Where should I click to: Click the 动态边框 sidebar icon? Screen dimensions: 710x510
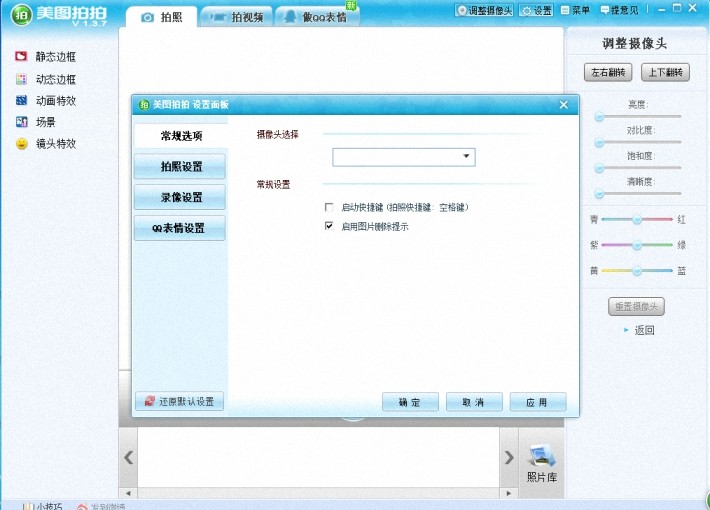[21, 79]
